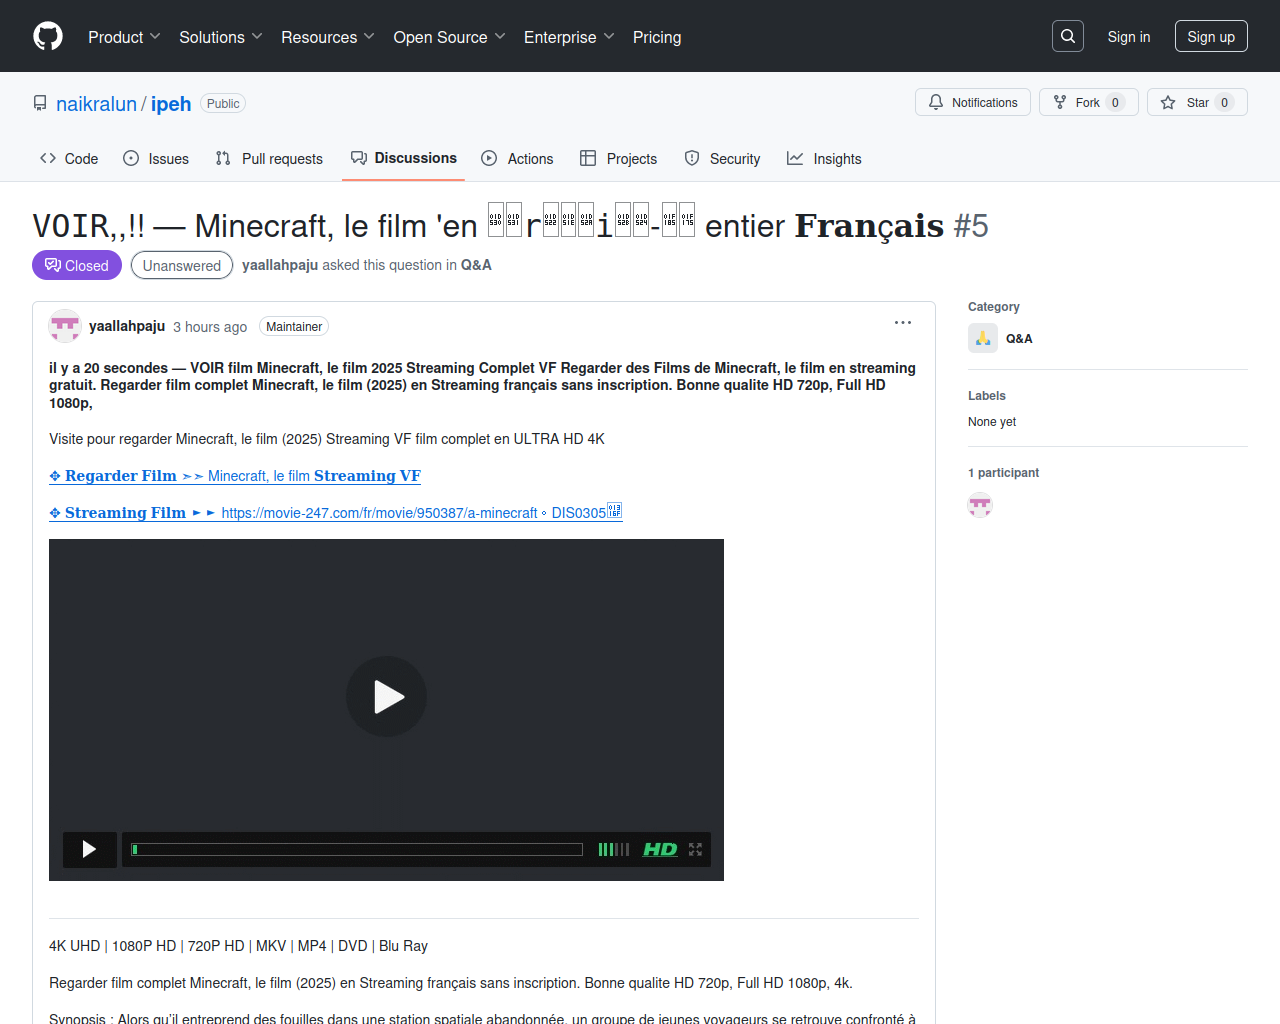The width and height of the screenshot is (1280, 1024).
Task: Open the Pull requests tab
Action: coord(269,158)
